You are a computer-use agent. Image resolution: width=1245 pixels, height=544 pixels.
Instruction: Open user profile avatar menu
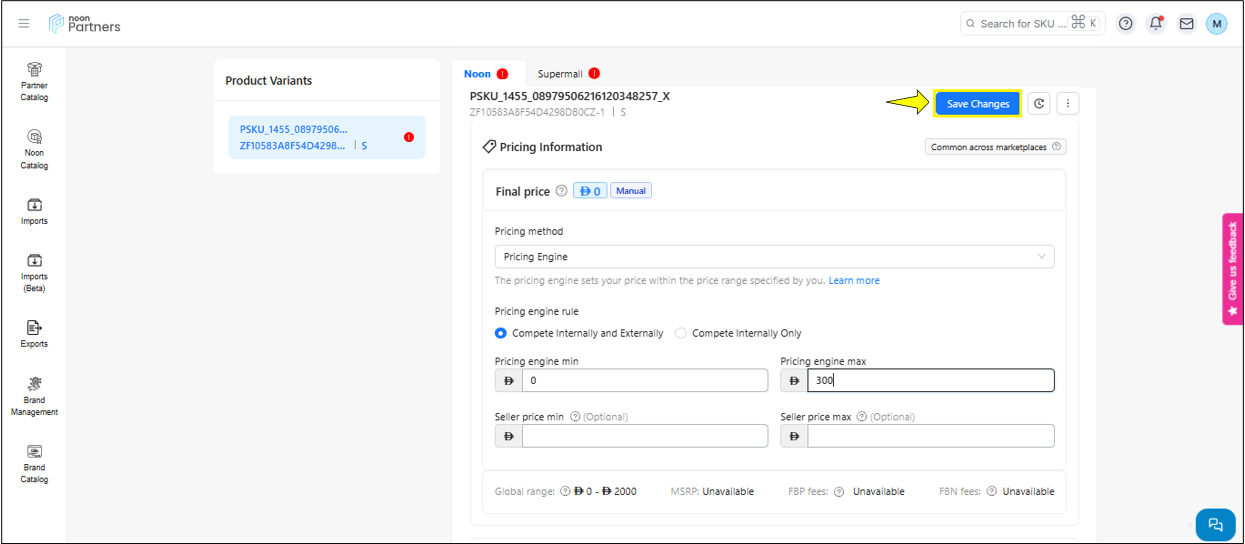pos(1216,24)
